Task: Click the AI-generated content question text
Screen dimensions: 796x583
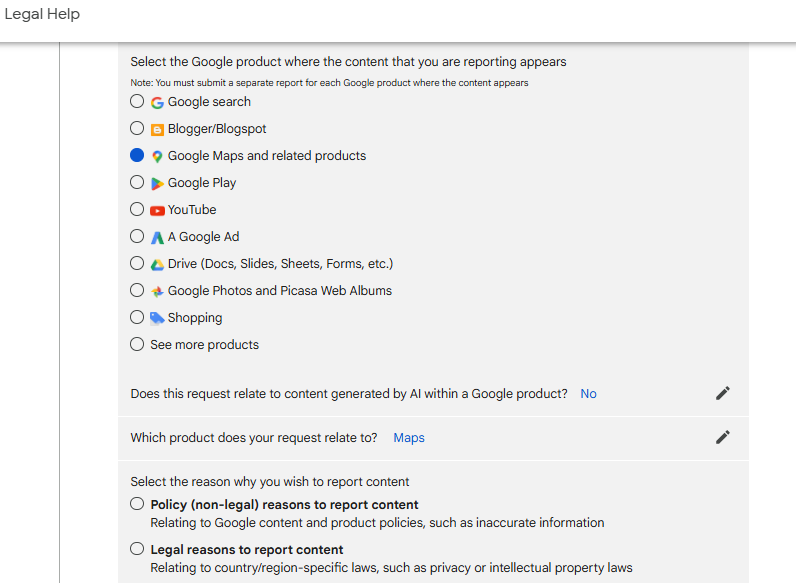Action: pos(349,394)
